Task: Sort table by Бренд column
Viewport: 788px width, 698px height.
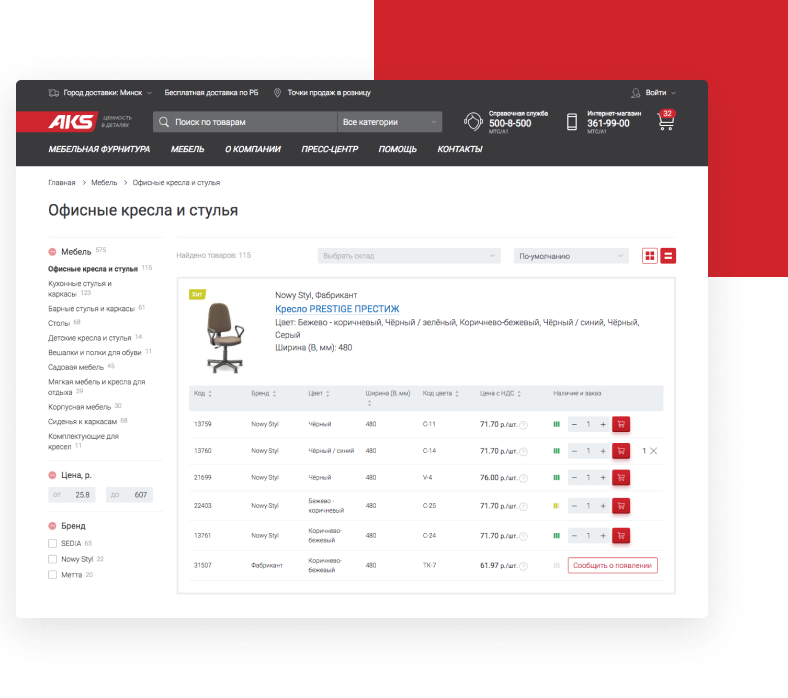Action: tap(264, 393)
